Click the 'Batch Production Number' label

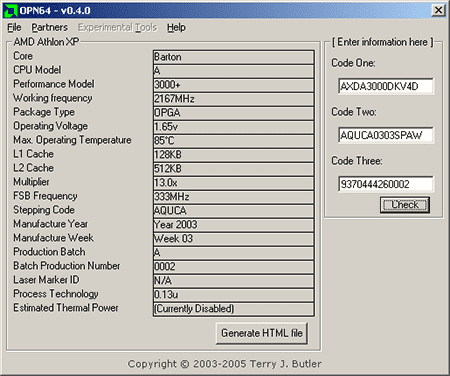click(x=67, y=266)
